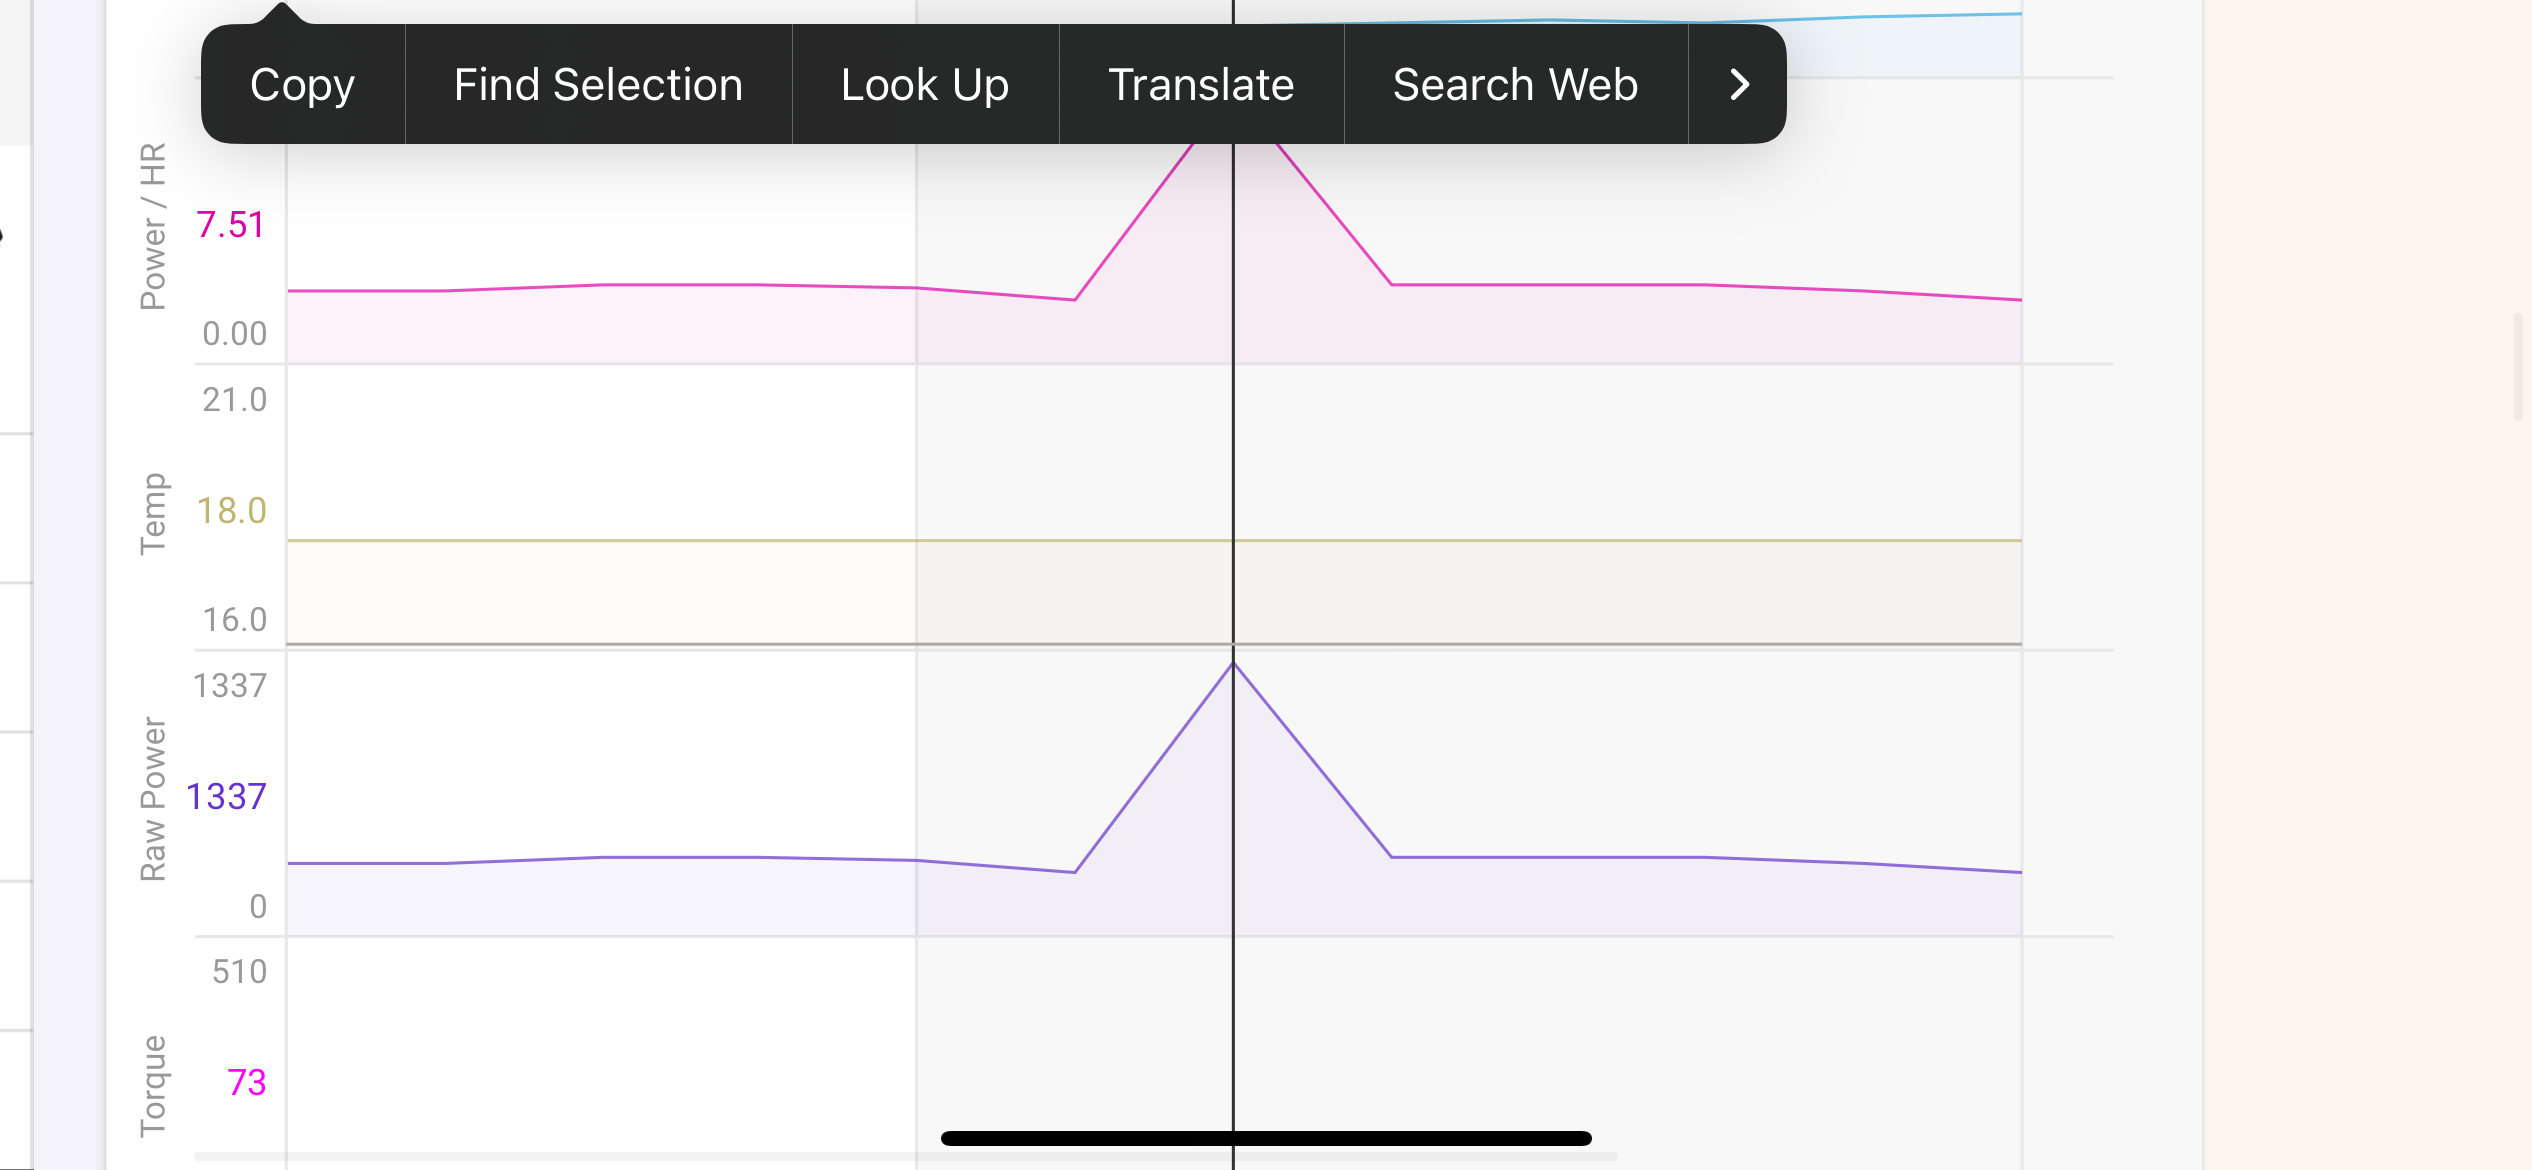
Task: Click the 18.0 temperature value
Action: pyautogui.click(x=231, y=511)
